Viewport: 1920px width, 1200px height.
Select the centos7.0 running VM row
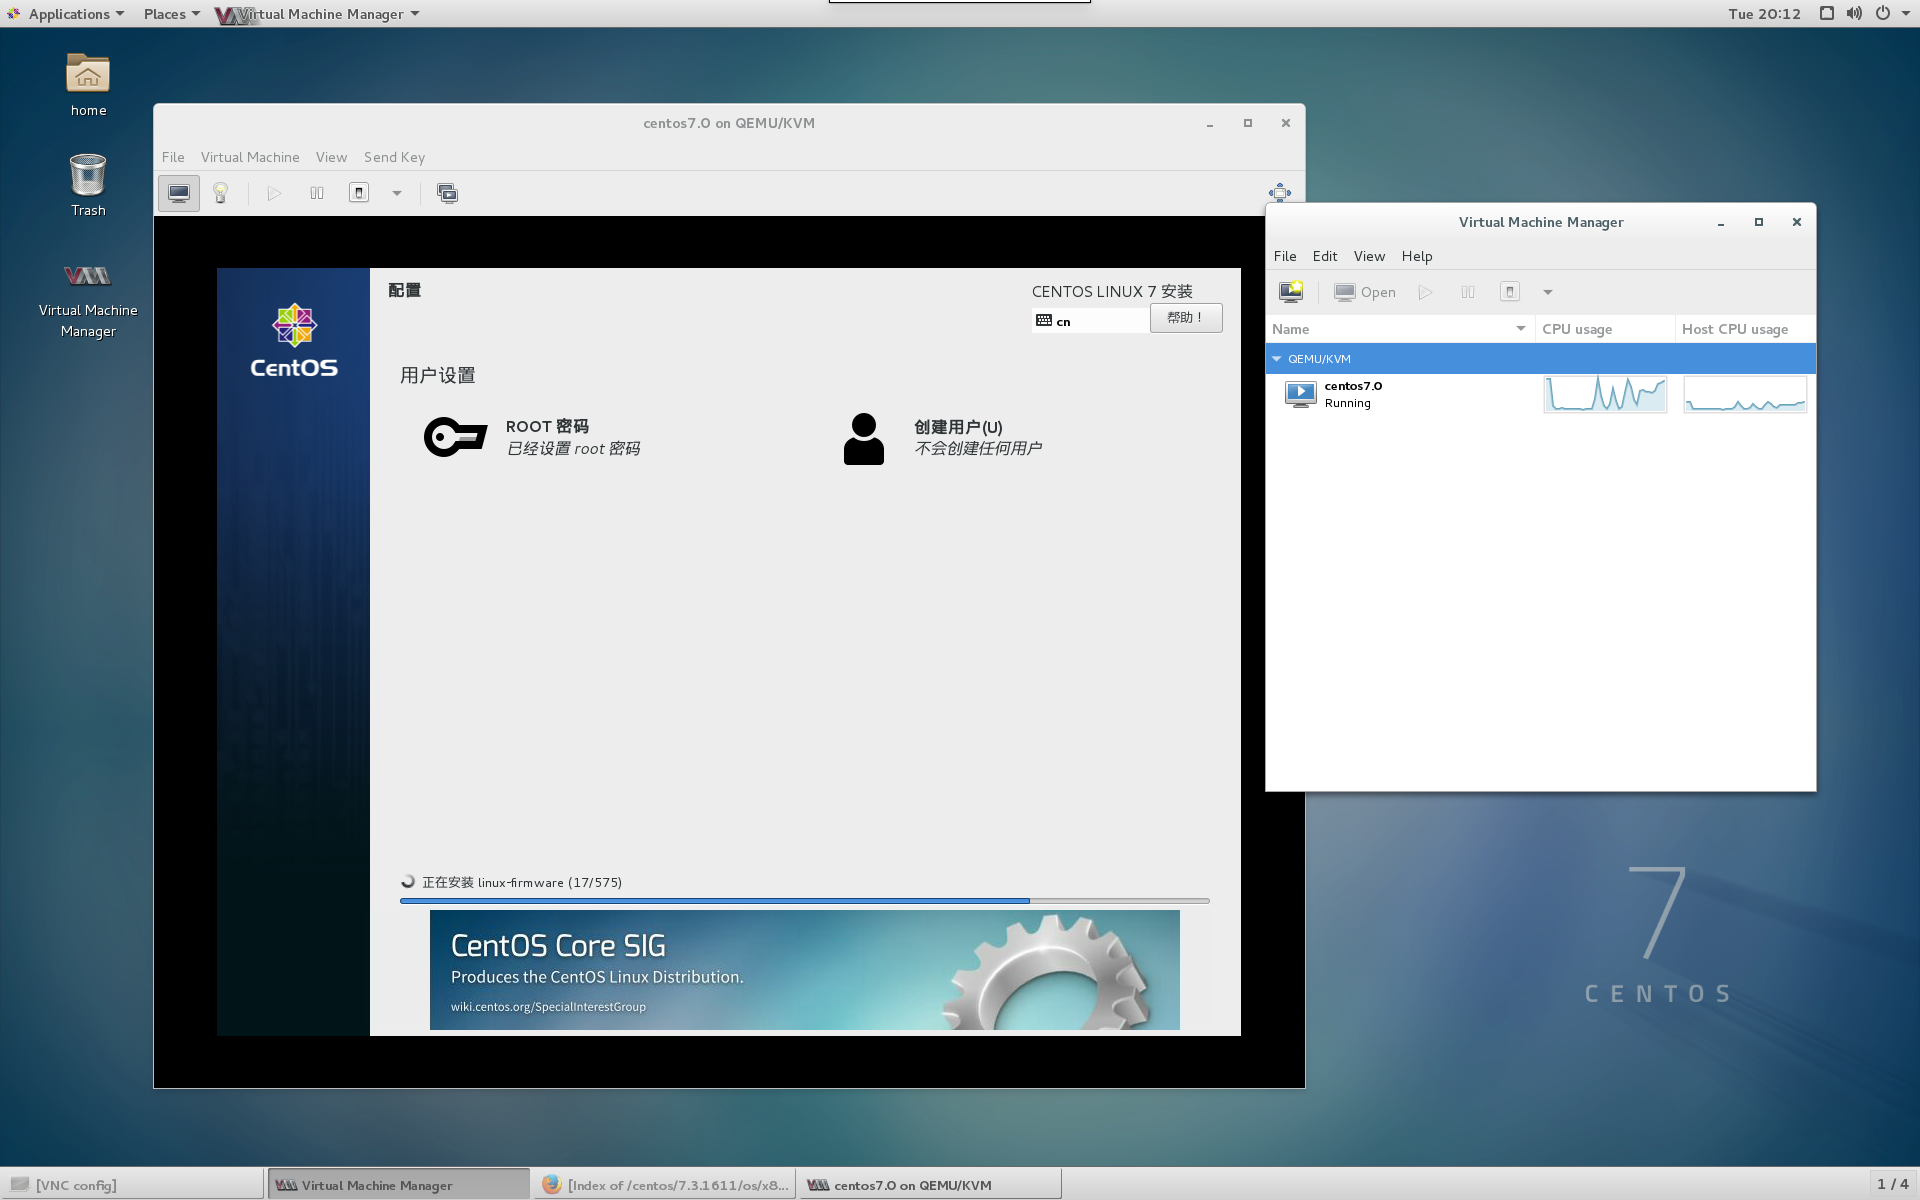[x=1540, y=394]
